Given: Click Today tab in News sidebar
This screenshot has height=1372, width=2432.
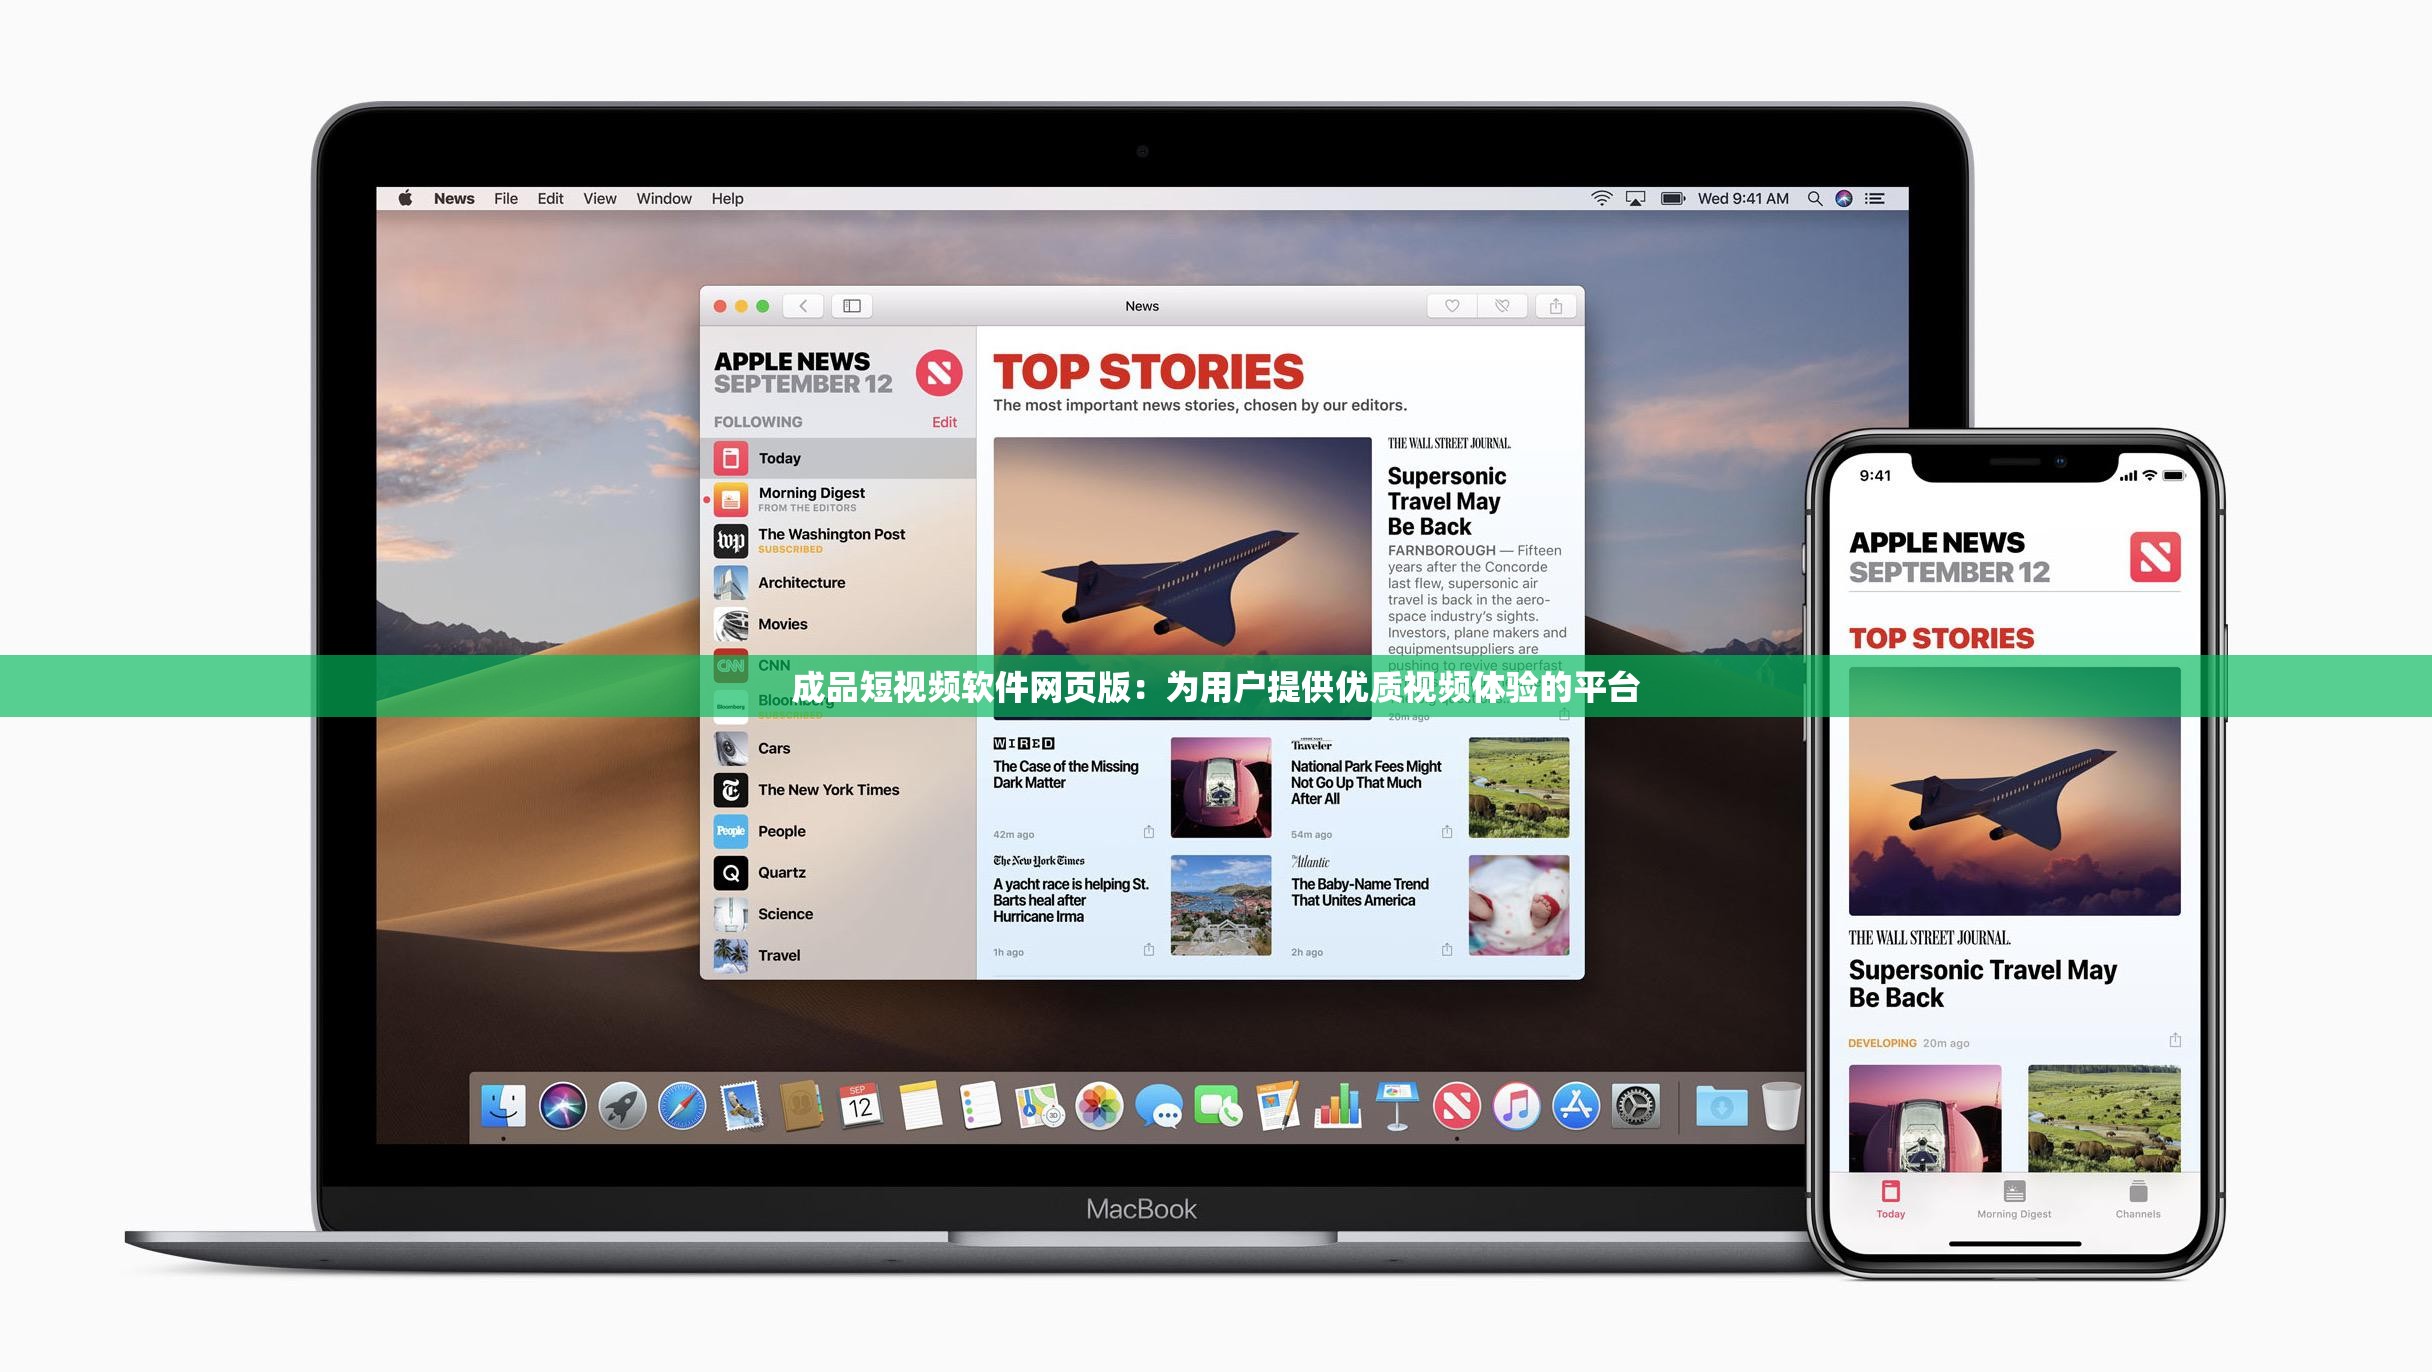Looking at the screenshot, I should pos(780,455).
